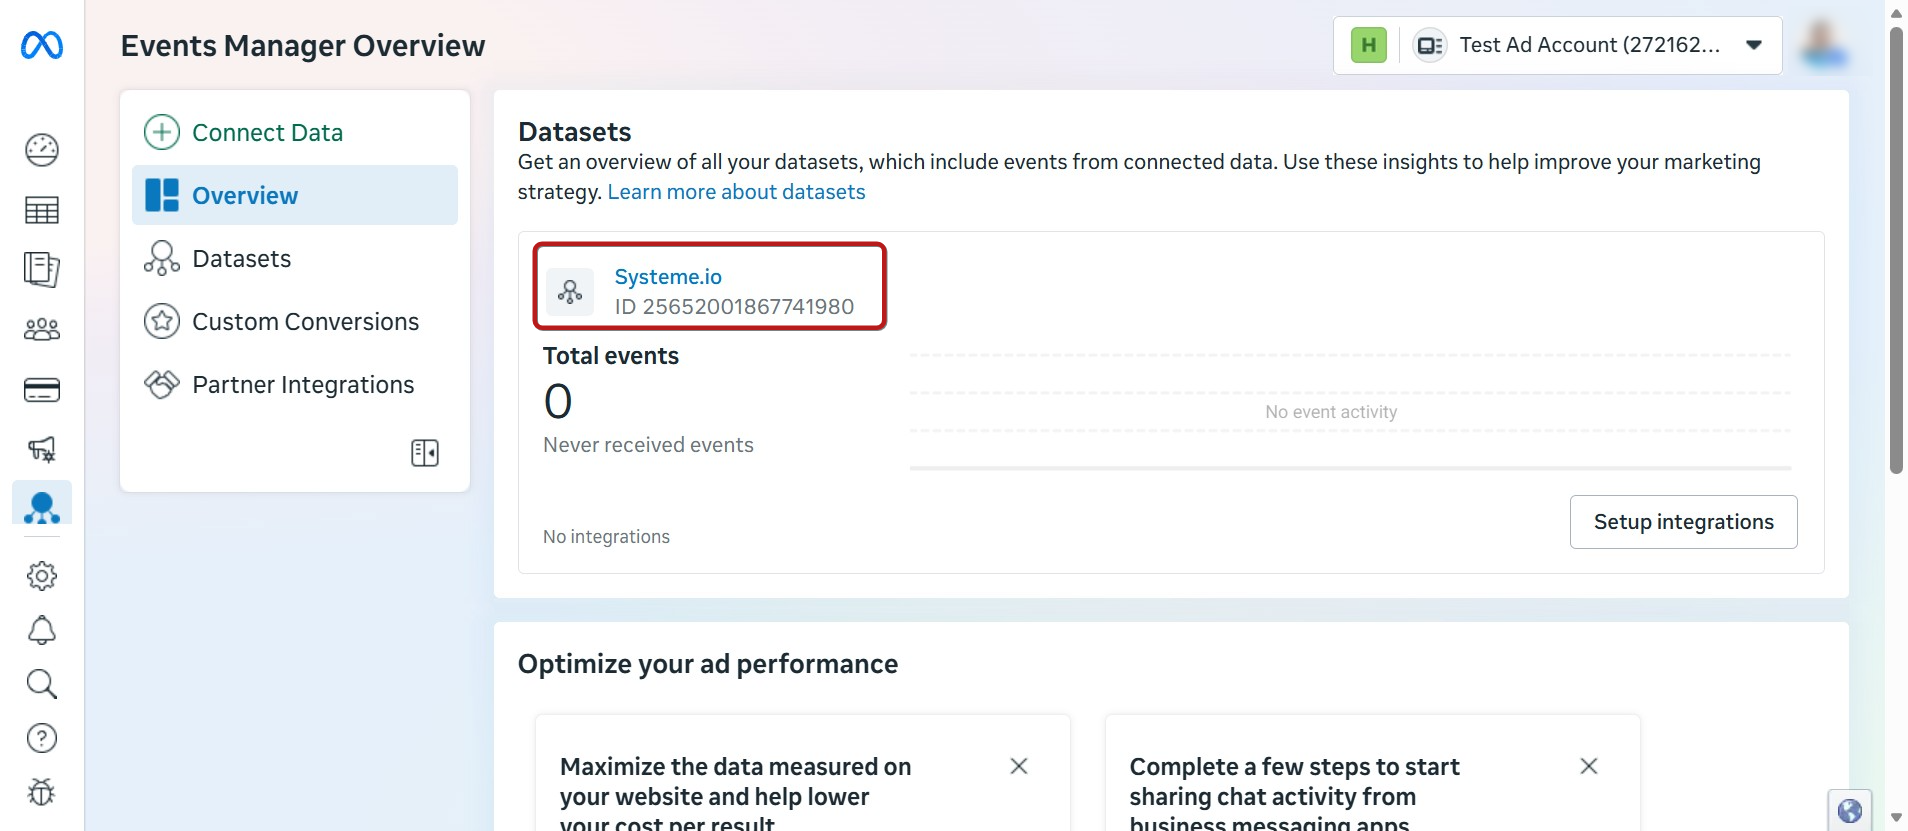
Task: Open the Ads Manager table icon
Action: 42,210
